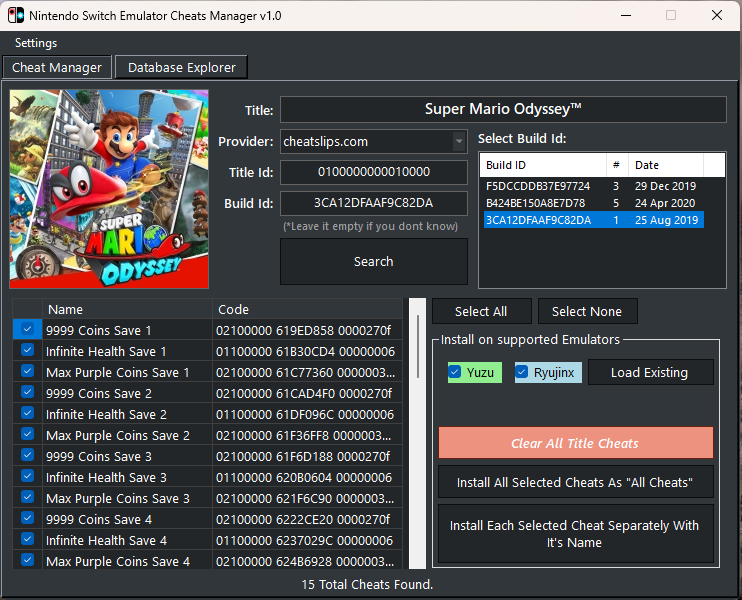
Task: Click the Search button
Action: 373,261
